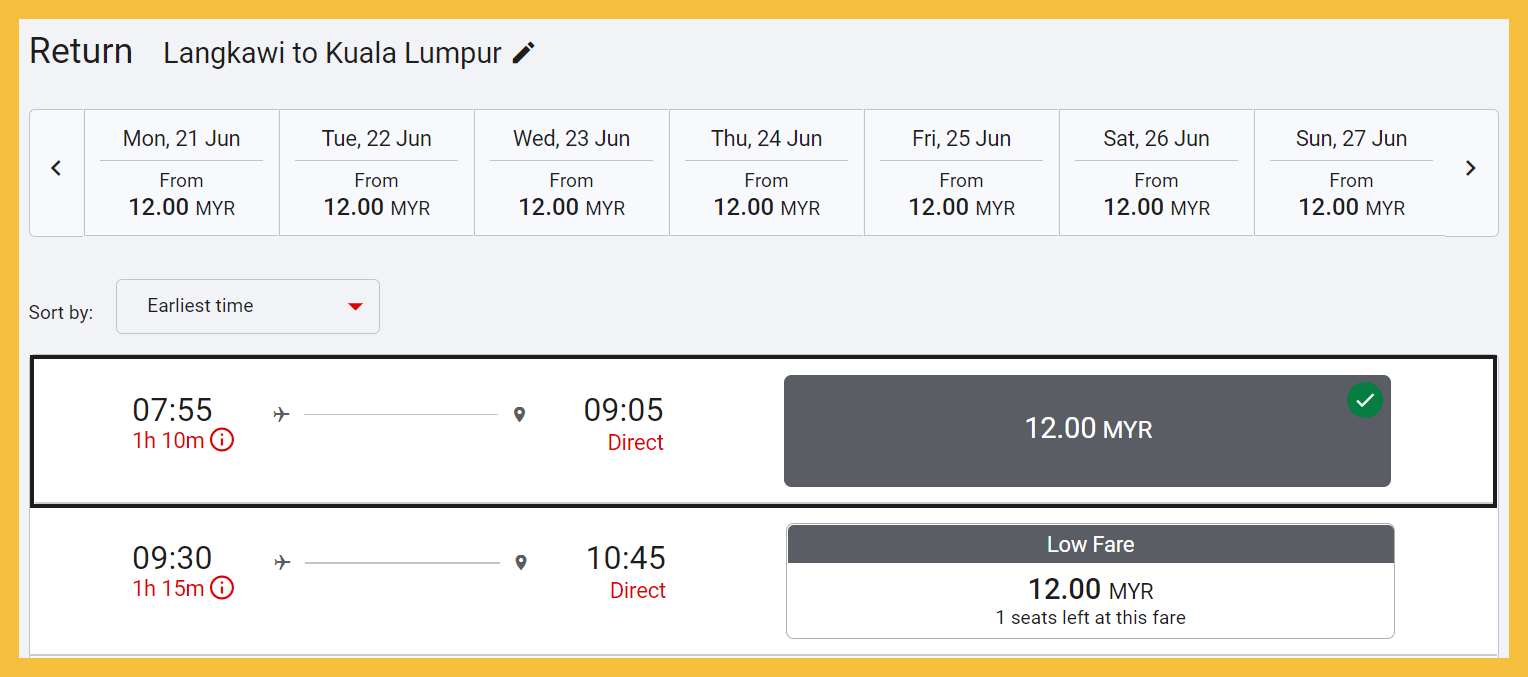
Task: Switch to Wed, 23 Jun date
Action: click(x=571, y=173)
